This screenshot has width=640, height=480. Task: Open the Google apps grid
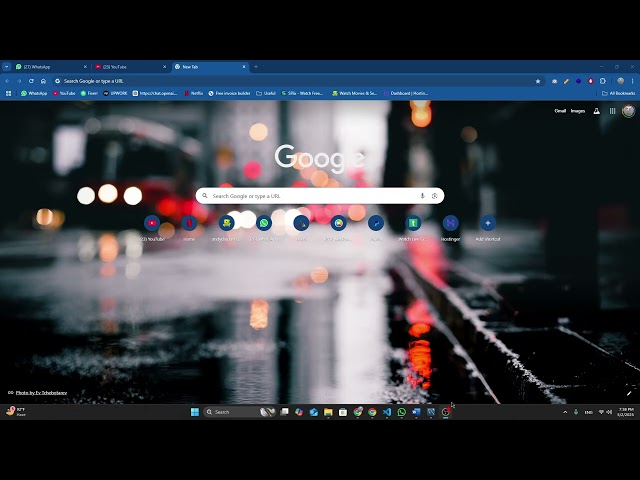coord(613,111)
